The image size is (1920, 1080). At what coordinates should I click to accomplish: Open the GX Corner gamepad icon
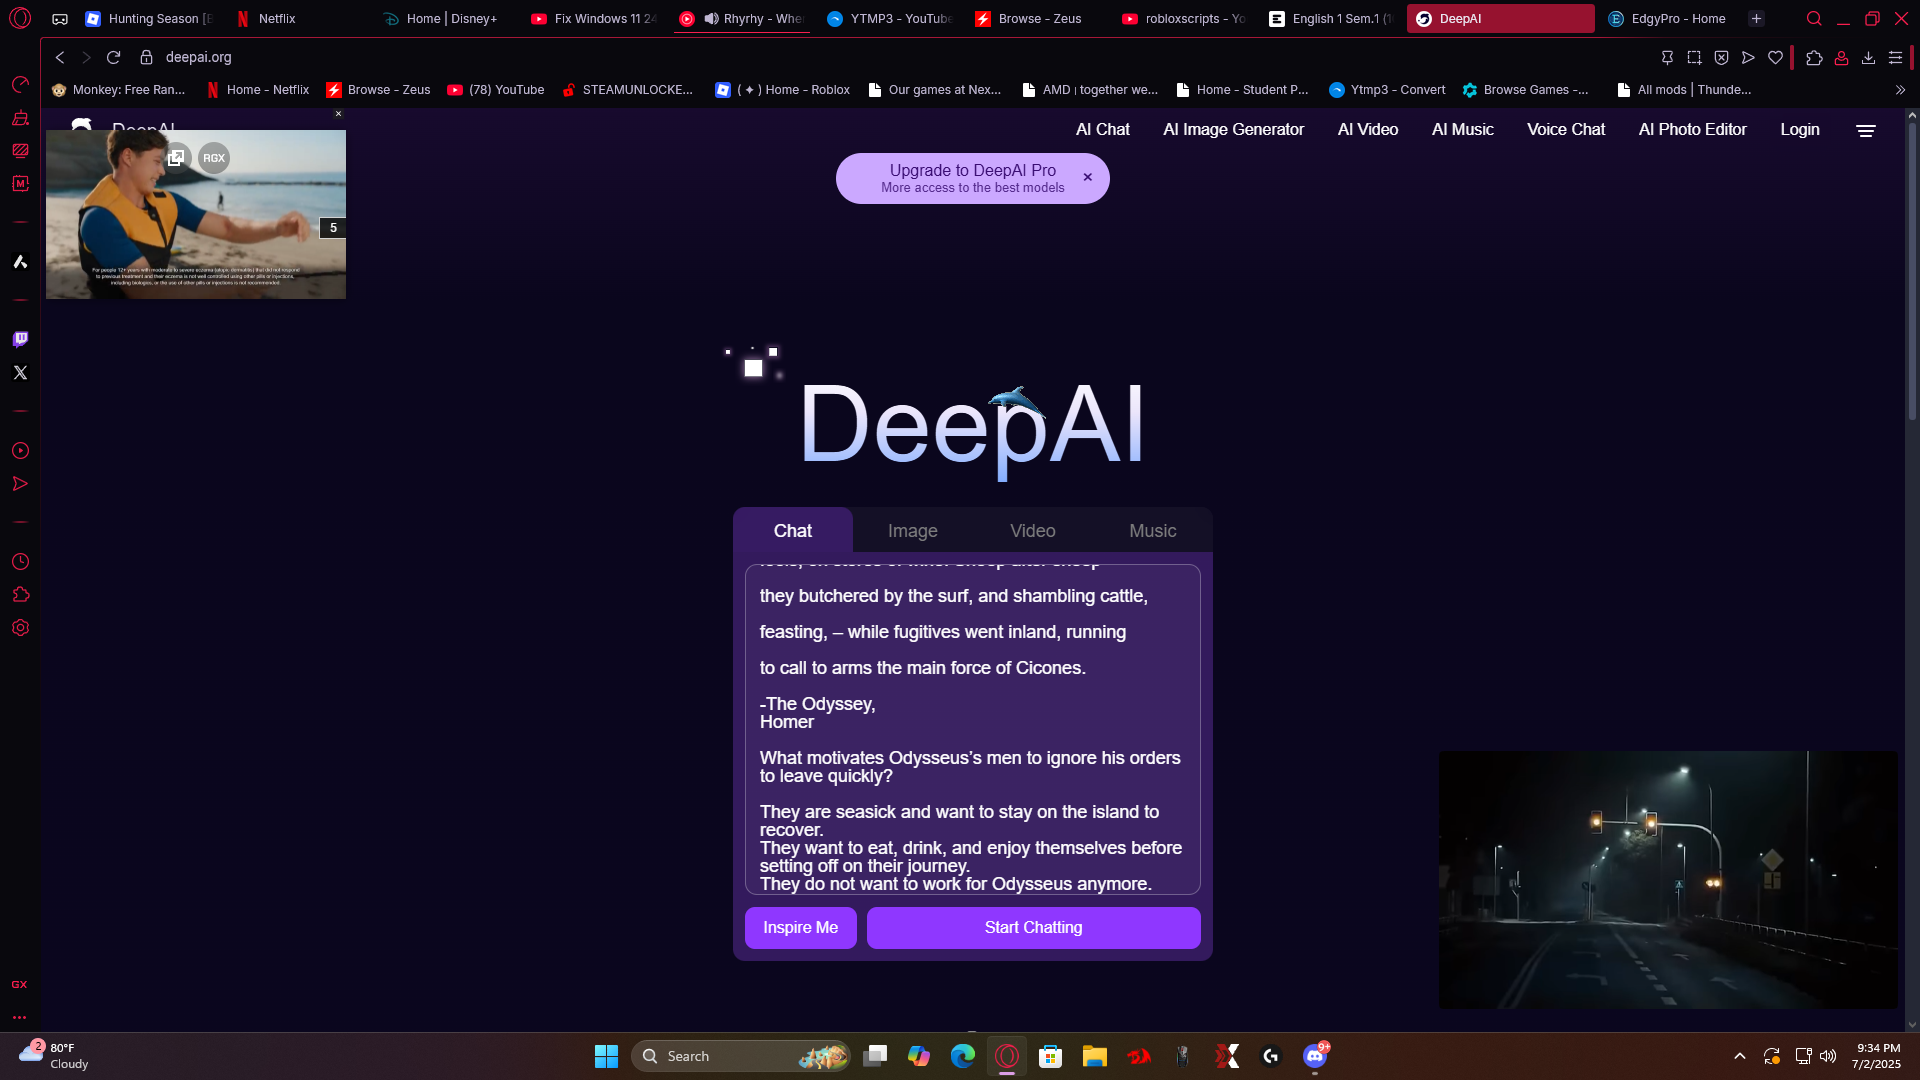click(60, 18)
